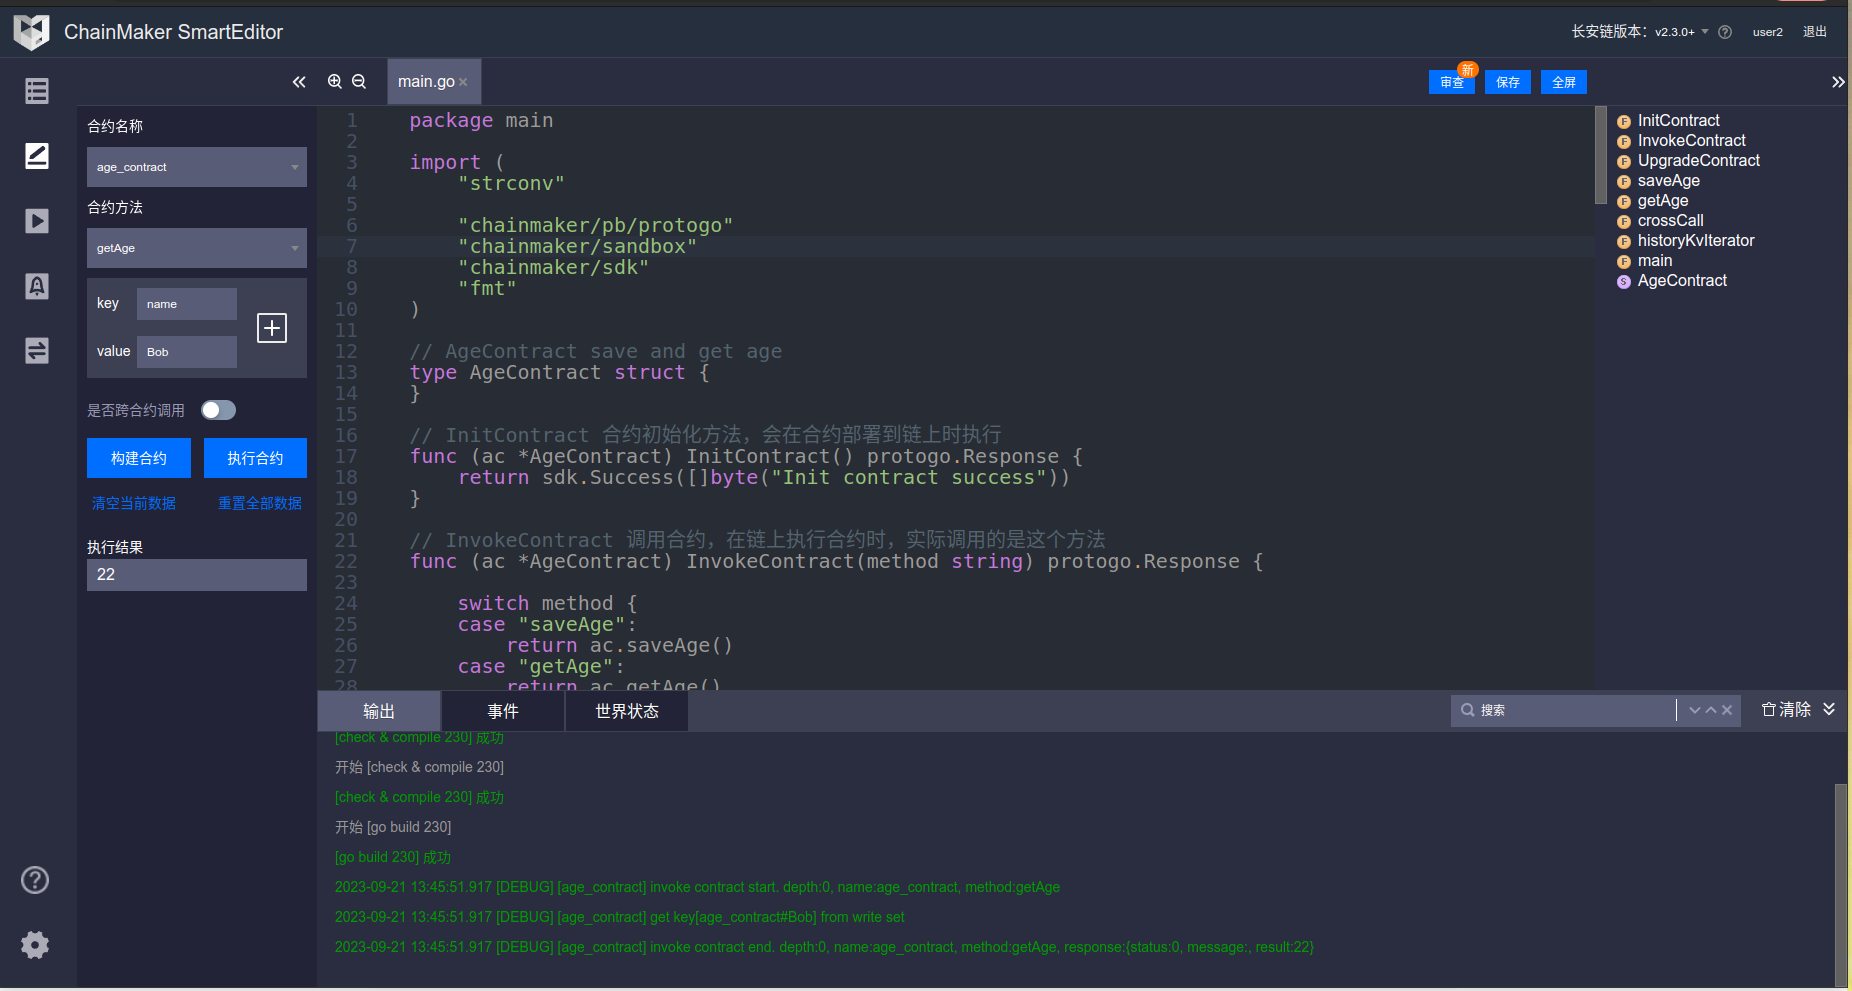Add a new key-value parameter
This screenshot has width=1852, height=991.
coord(272,328)
